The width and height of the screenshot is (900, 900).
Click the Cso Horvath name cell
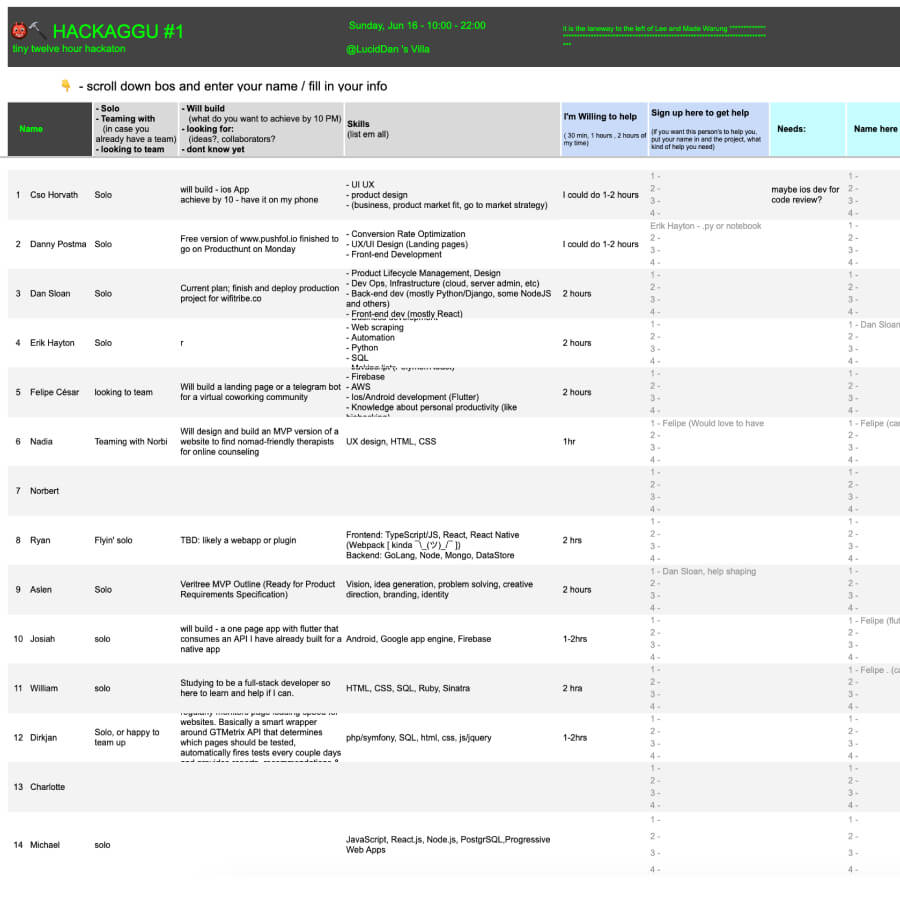pyautogui.click(x=54, y=195)
